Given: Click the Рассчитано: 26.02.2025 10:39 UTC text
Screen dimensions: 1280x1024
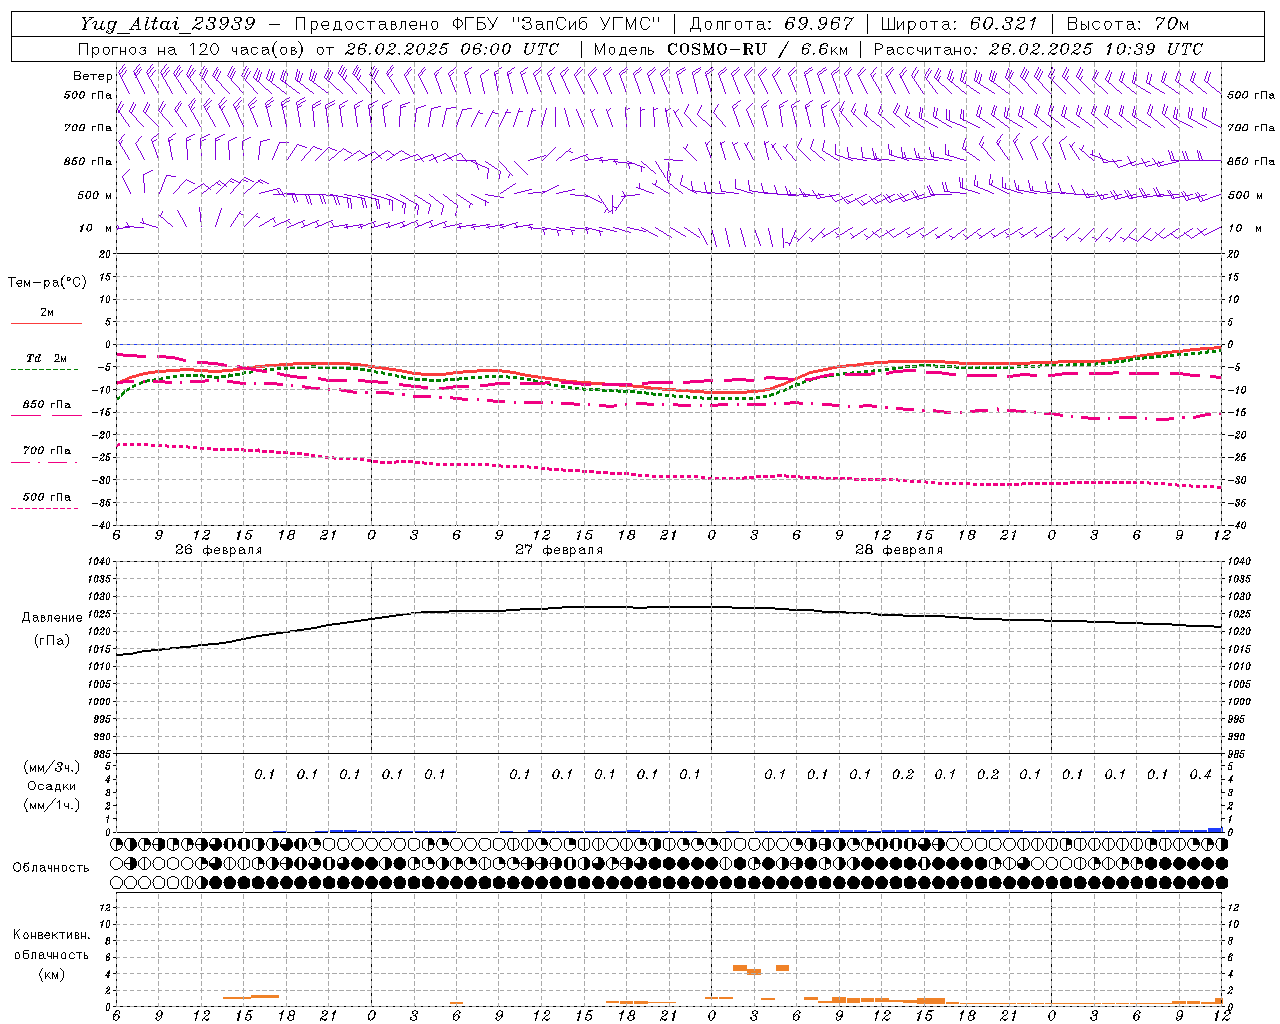Looking at the screenshot, I should 1038,49.
